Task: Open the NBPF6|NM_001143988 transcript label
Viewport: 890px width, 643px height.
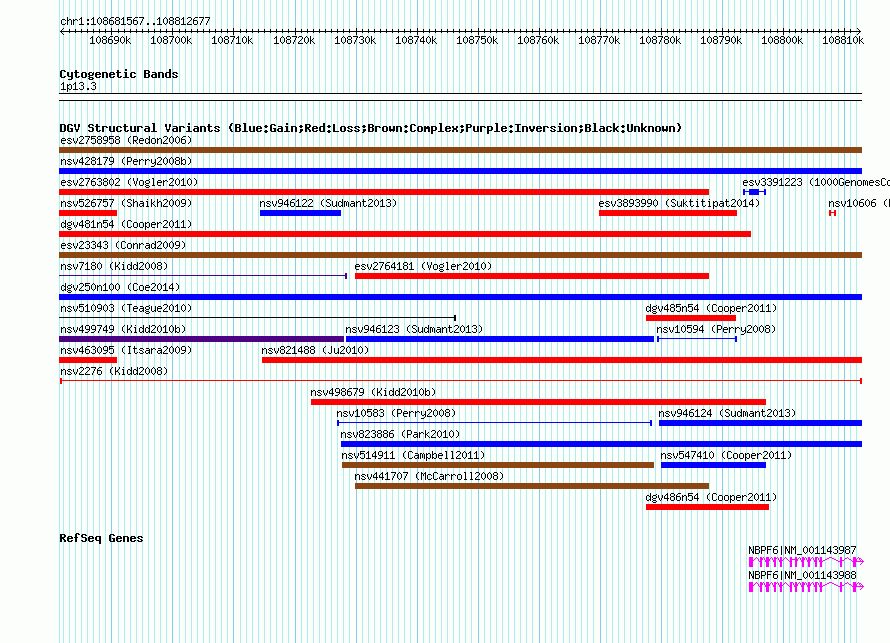Action: 802,575
